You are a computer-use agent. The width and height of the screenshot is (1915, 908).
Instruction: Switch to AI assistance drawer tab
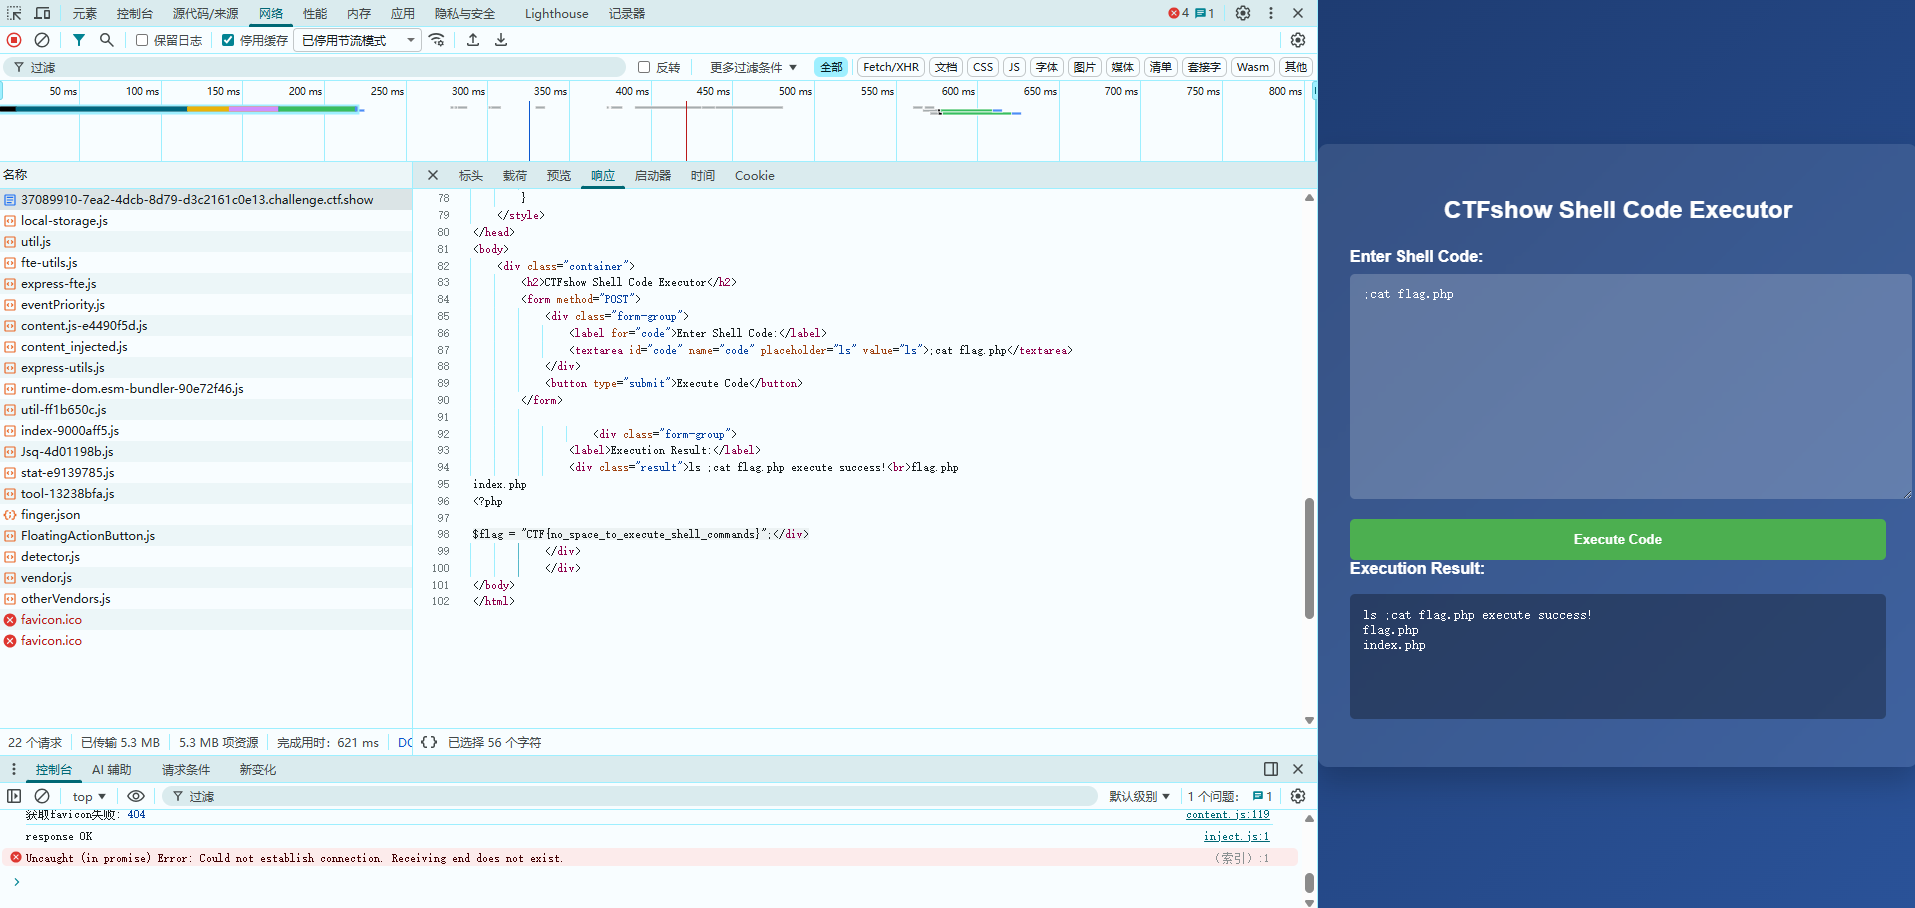[112, 769]
